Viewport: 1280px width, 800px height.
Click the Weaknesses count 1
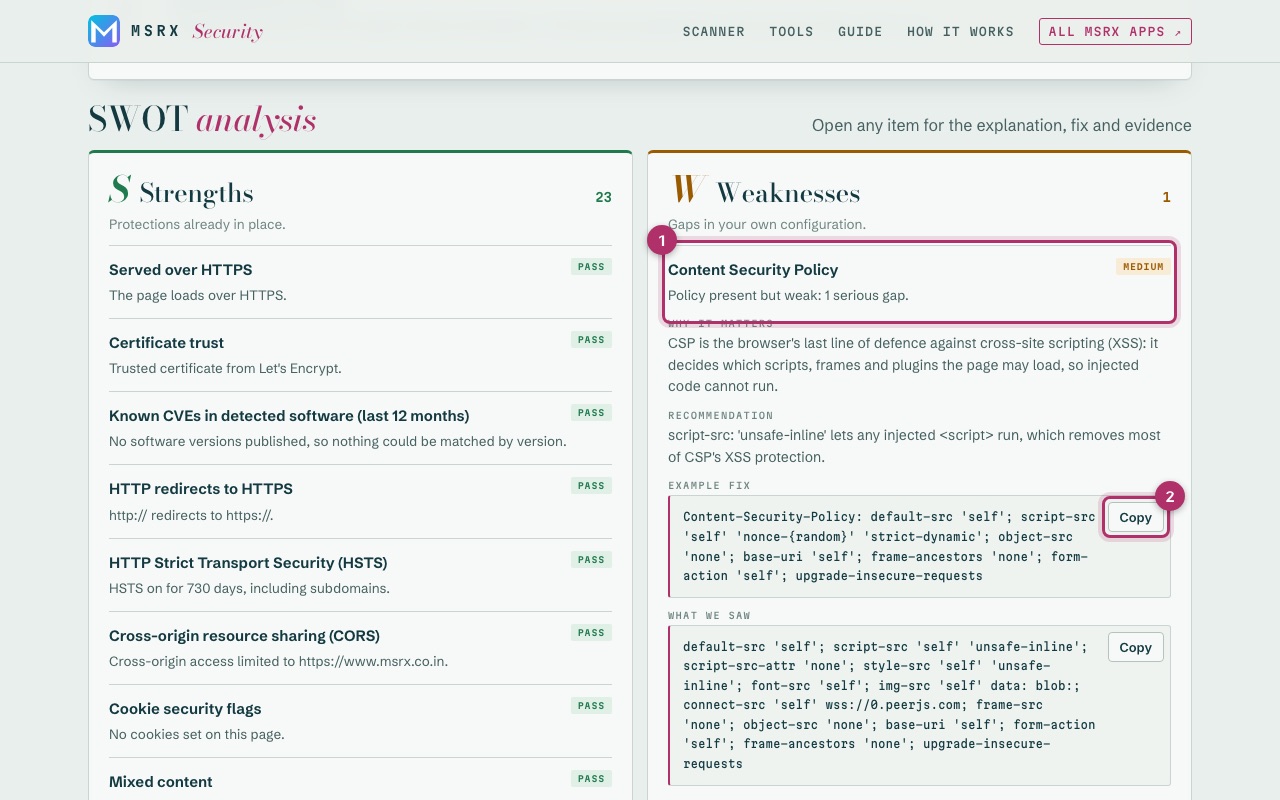(x=1166, y=197)
